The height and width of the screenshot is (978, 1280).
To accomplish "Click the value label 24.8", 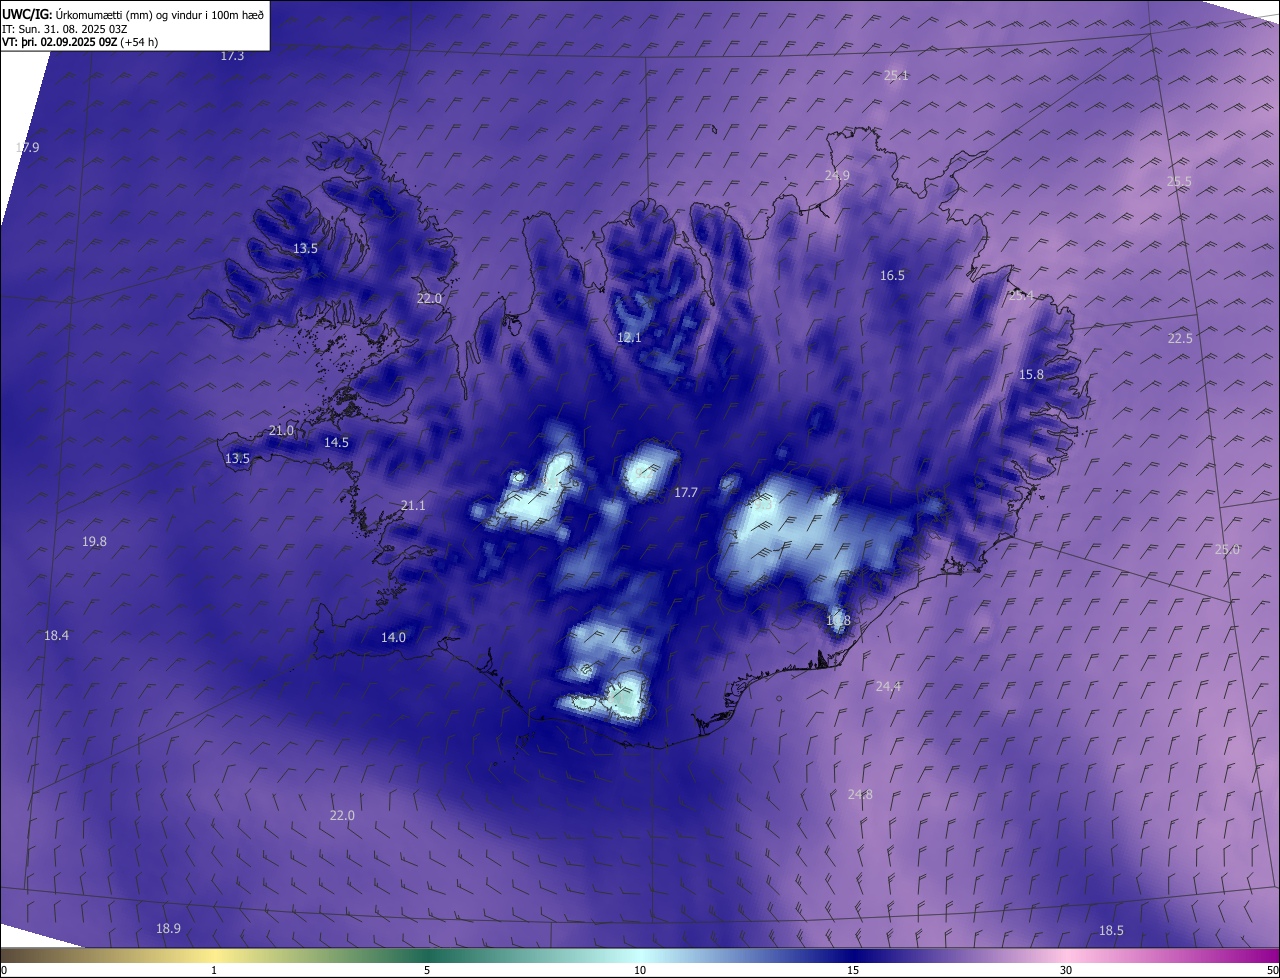I will click(x=860, y=794).
